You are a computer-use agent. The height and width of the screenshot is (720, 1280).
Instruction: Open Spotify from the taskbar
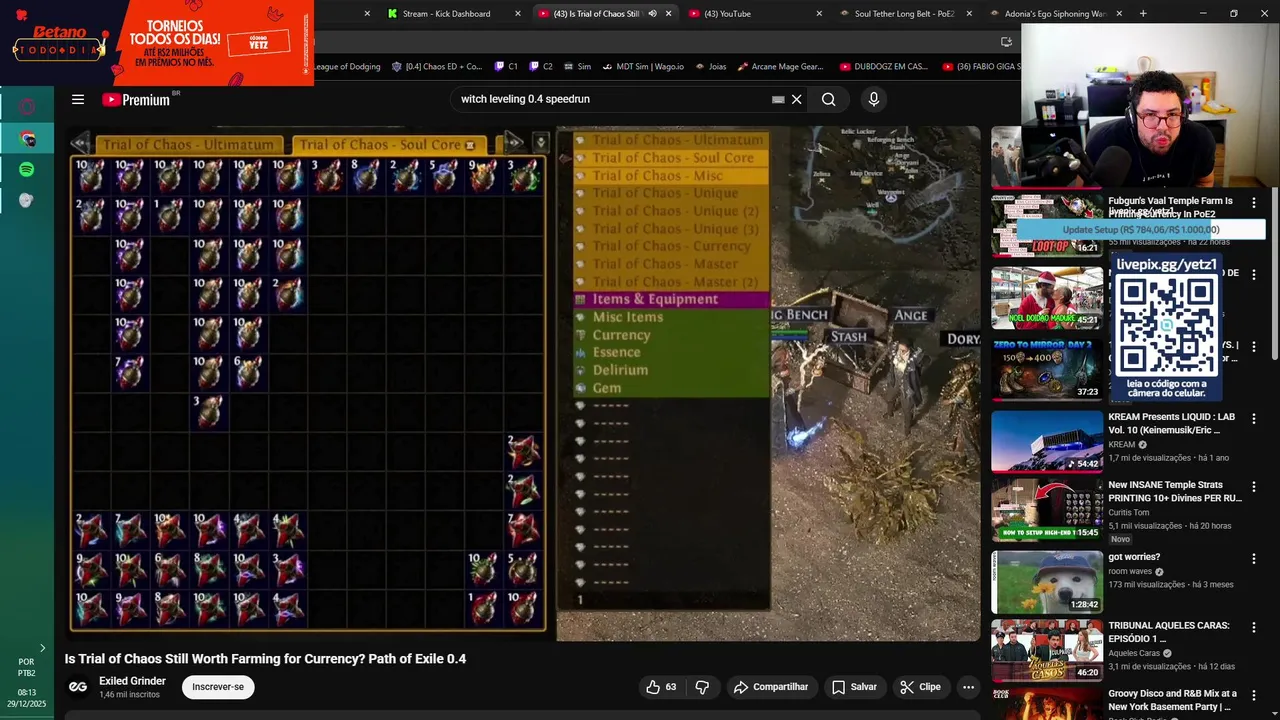pos(27,169)
